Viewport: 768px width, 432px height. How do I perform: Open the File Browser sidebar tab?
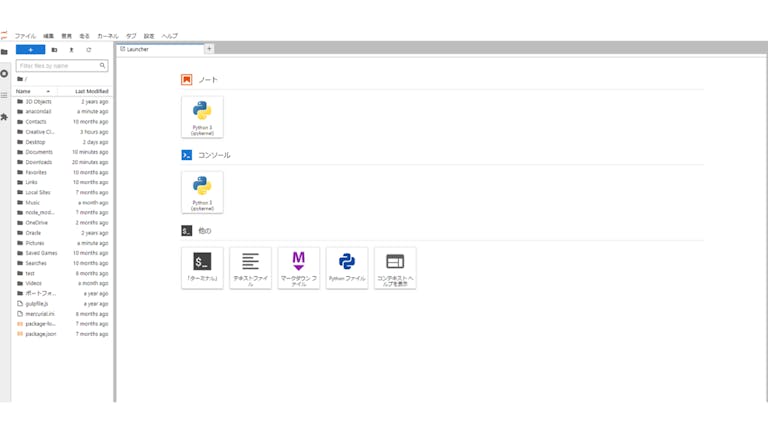pos(4,52)
